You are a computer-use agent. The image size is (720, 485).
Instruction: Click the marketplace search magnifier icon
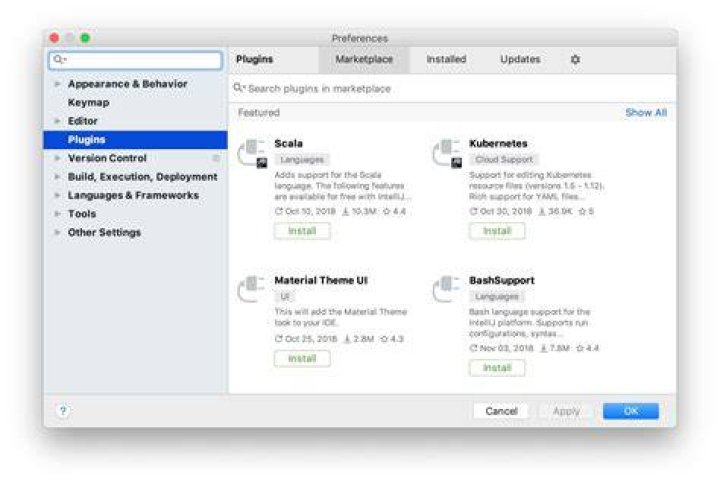(238, 88)
